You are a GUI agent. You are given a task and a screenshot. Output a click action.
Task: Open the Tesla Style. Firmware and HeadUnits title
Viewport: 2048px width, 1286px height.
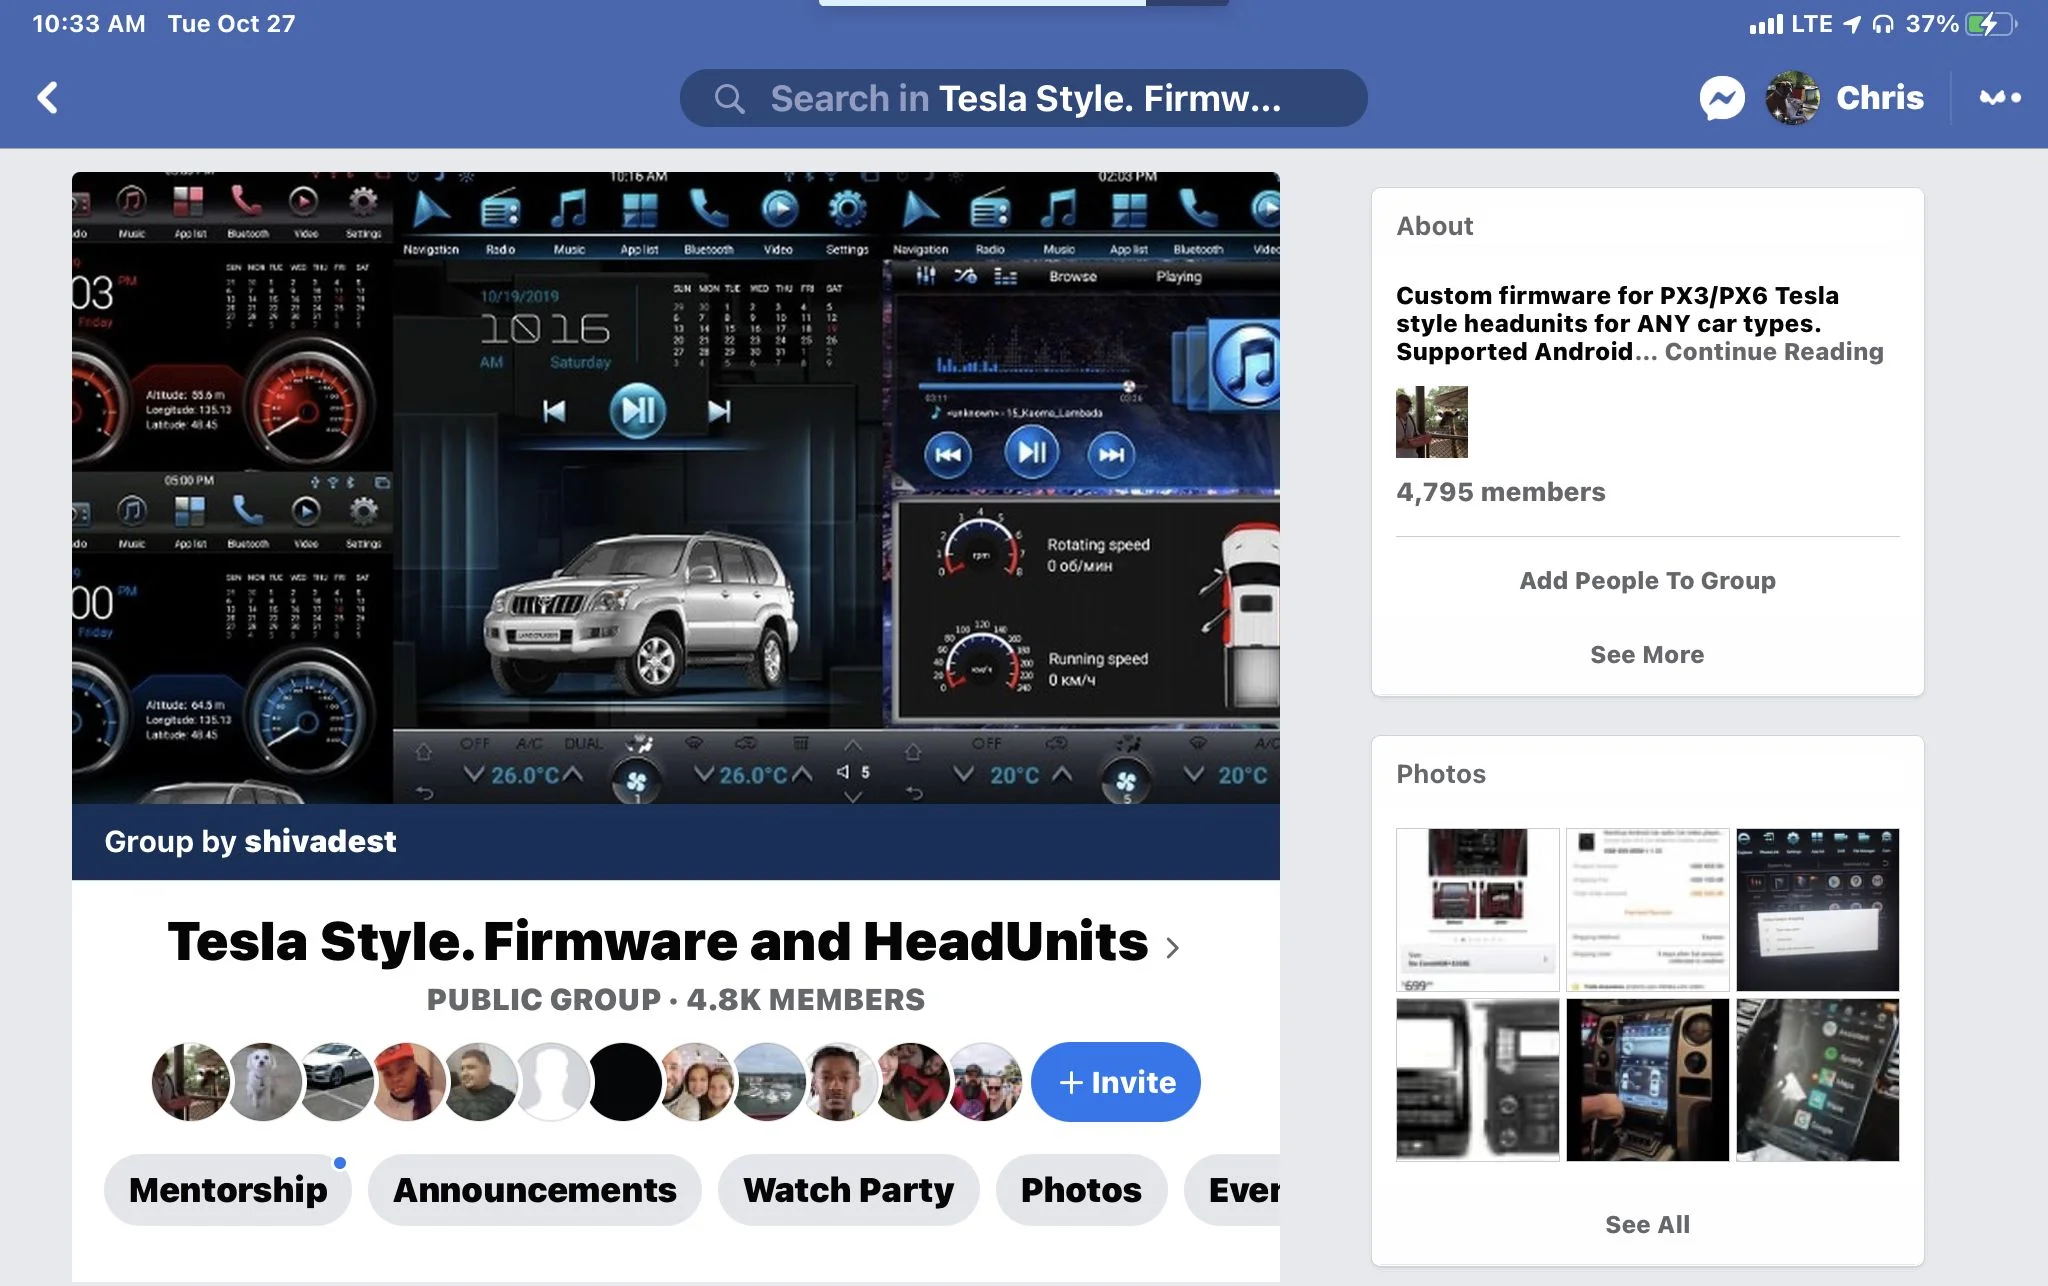(658, 942)
